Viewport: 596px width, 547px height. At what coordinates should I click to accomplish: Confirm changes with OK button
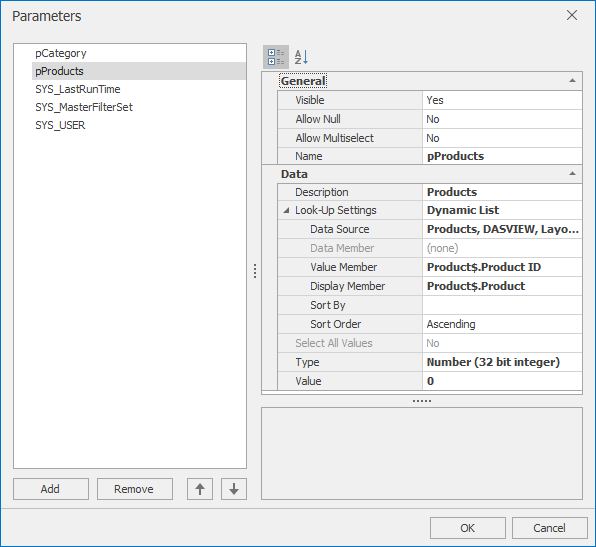[x=468, y=528]
